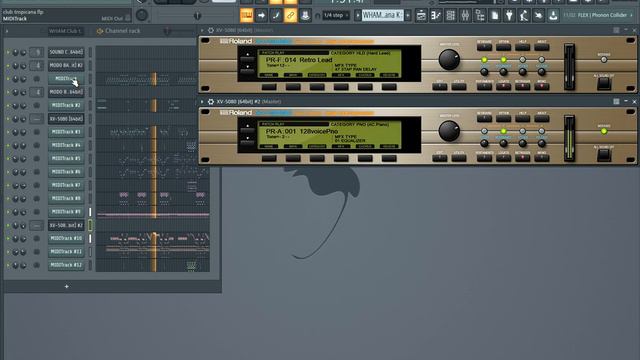Click the MASTER LEVEL knob on top XV-5080
This screenshot has height=360, width=640.
[x=449, y=60]
